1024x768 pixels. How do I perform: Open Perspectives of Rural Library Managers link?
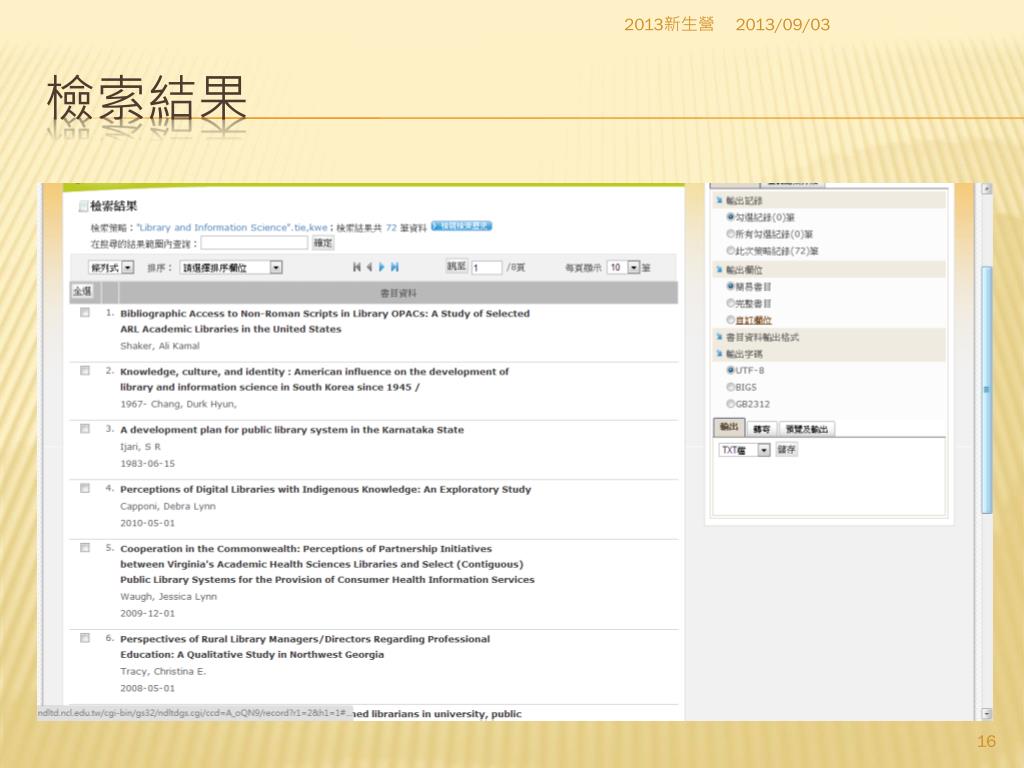tap(305, 647)
